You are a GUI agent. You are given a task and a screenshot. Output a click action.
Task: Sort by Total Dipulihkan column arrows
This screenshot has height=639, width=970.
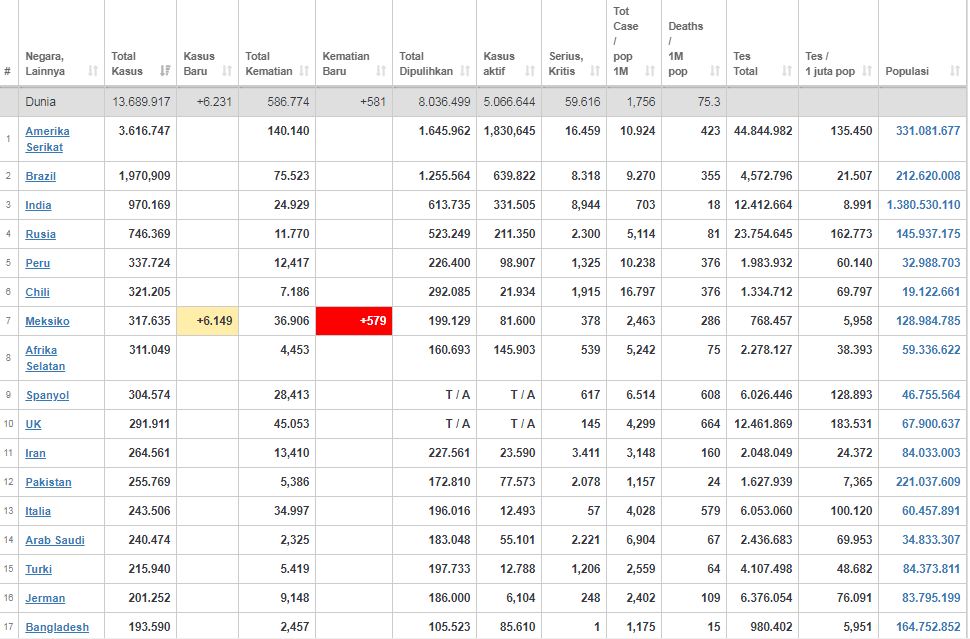click(465, 71)
